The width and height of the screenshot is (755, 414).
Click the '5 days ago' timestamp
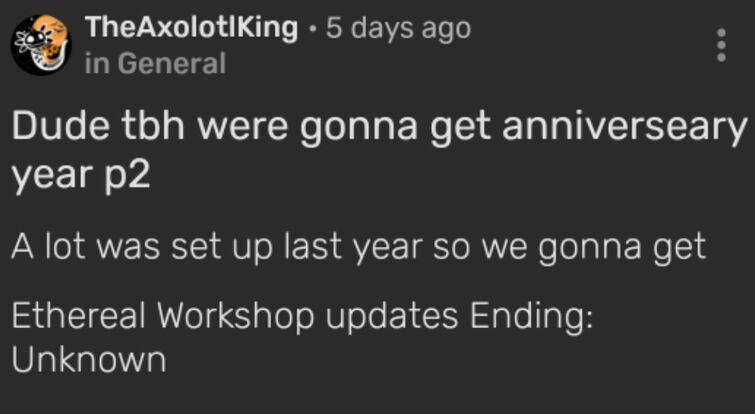click(x=398, y=29)
